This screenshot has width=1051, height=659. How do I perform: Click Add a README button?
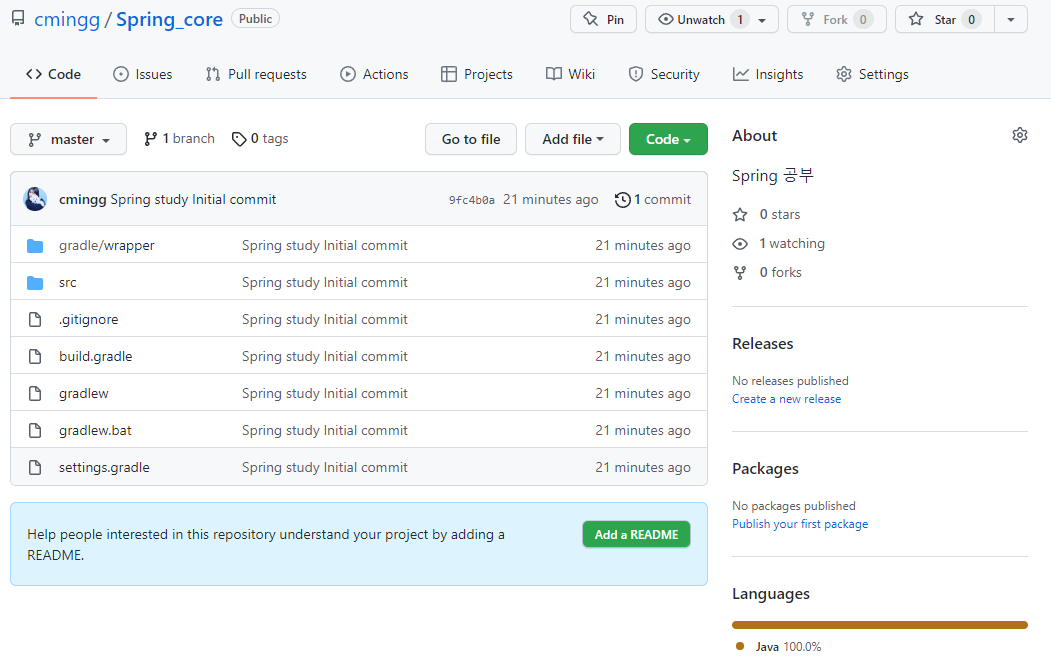[636, 534]
